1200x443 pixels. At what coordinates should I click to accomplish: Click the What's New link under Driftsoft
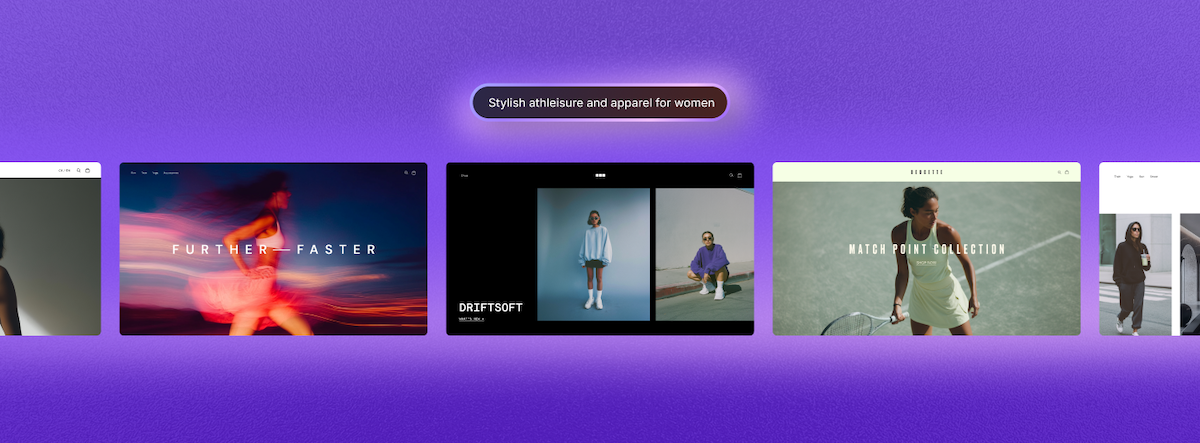point(471,319)
